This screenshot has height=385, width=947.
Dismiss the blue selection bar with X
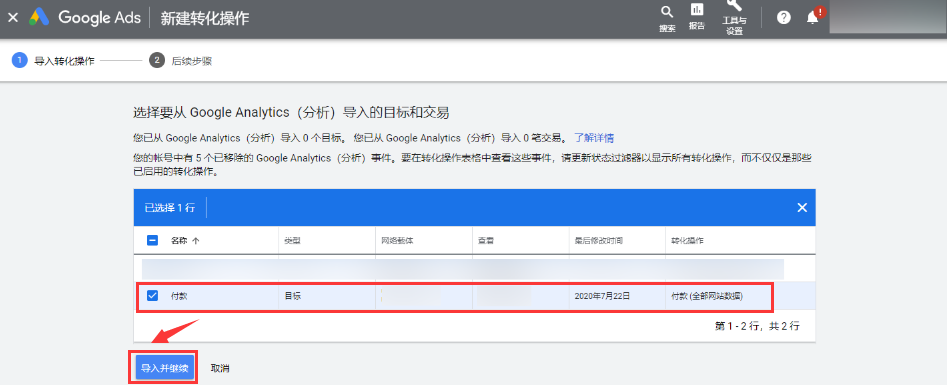pos(802,207)
